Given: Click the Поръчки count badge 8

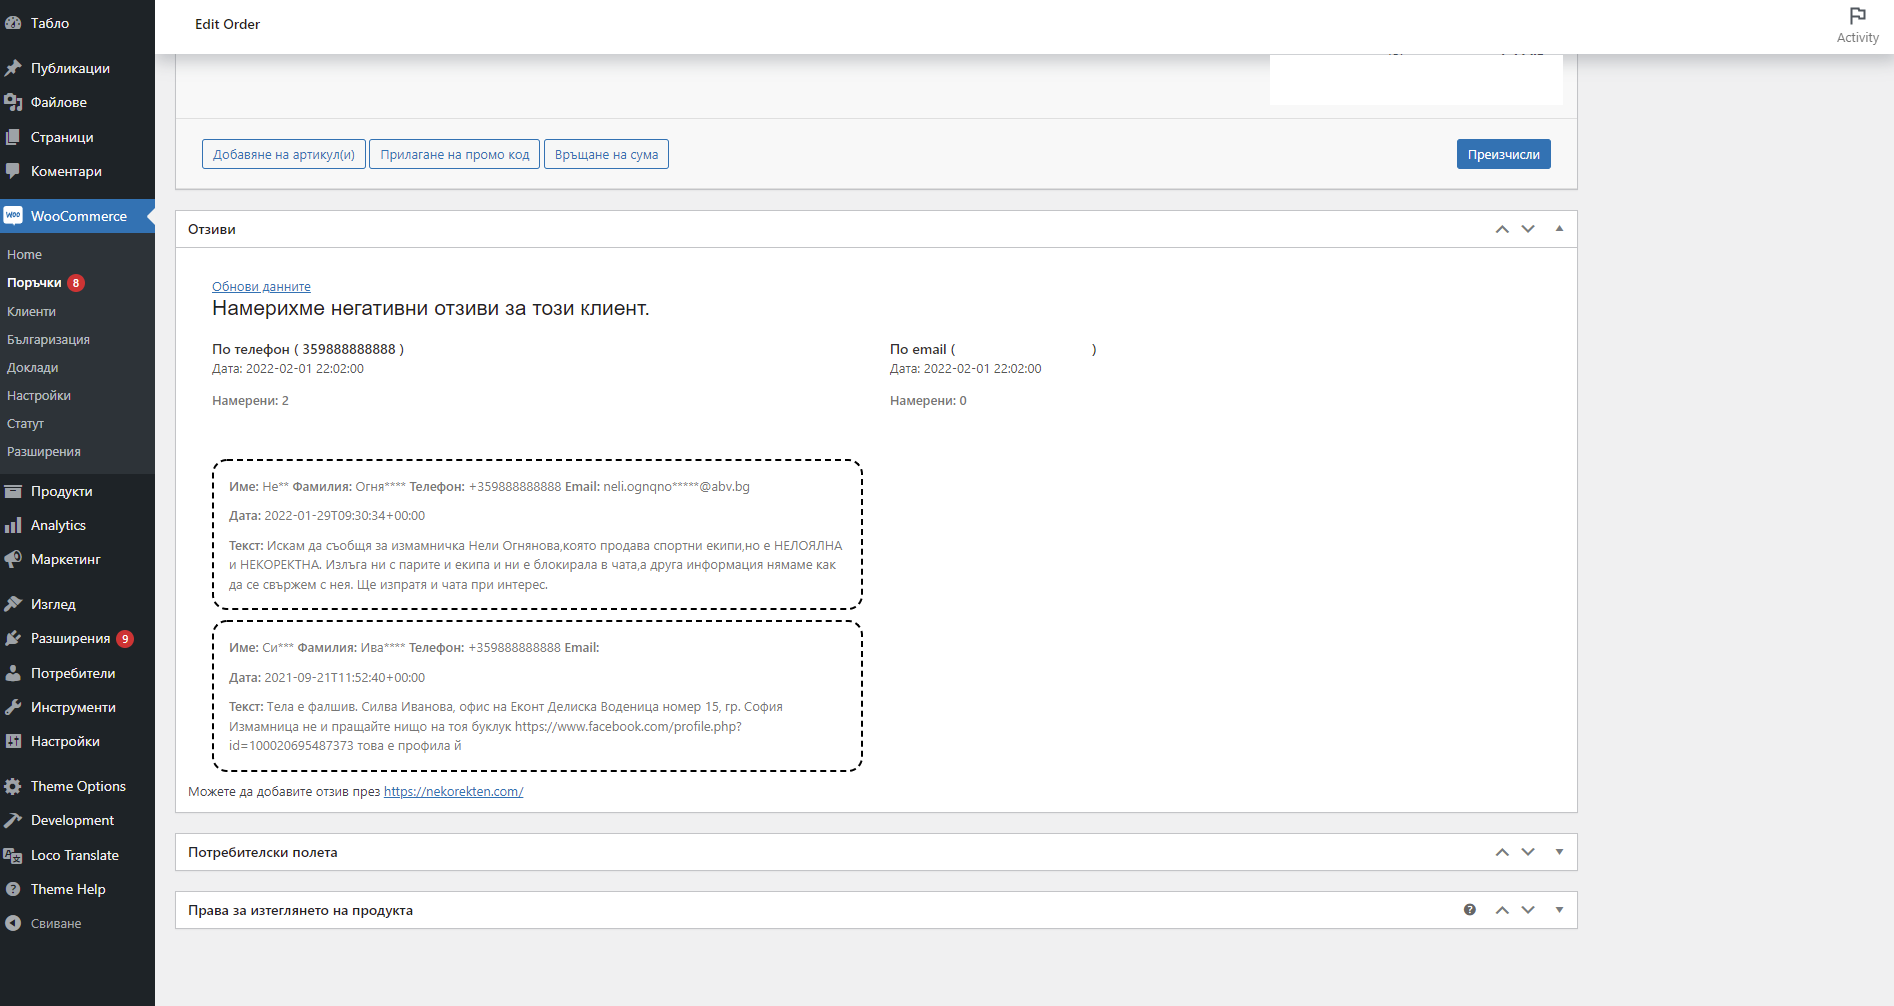Looking at the screenshot, I should pos(76,283).
